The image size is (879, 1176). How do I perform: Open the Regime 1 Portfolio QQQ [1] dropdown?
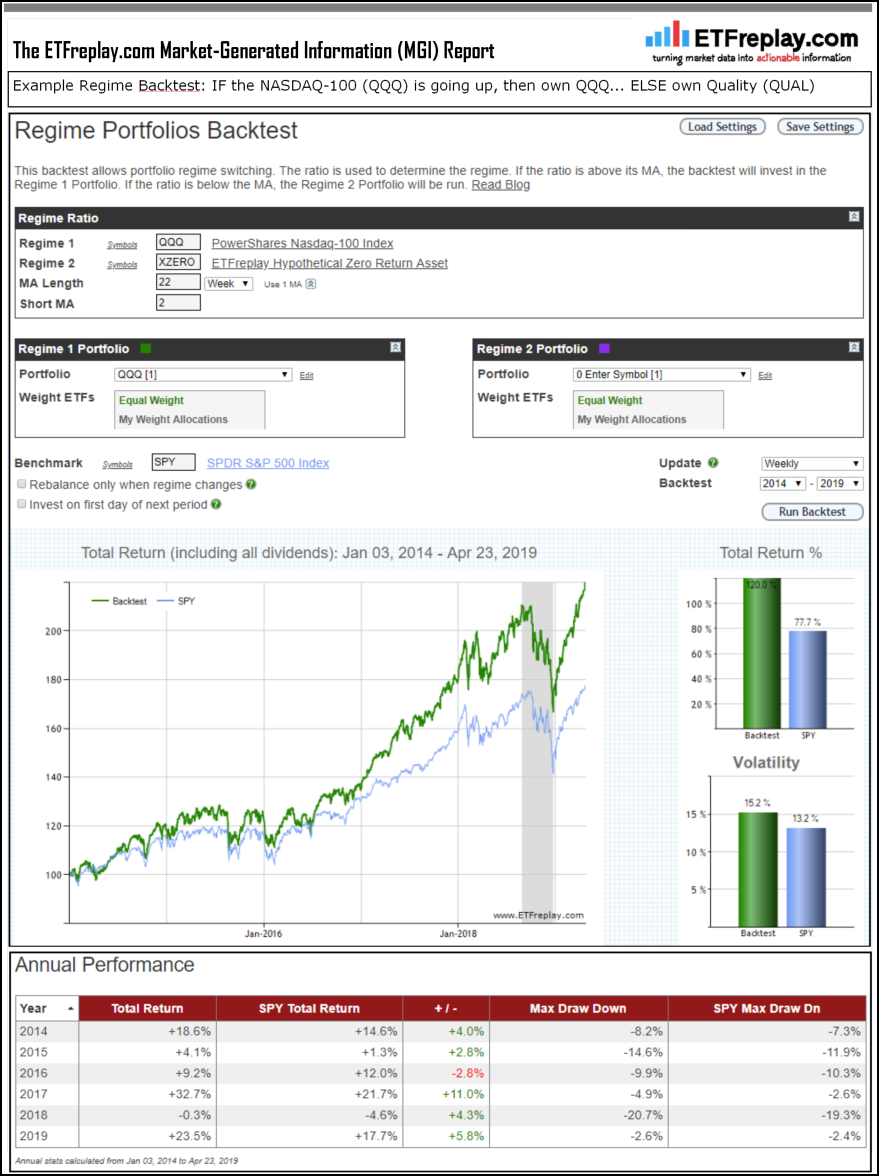(x=202, y=374)
